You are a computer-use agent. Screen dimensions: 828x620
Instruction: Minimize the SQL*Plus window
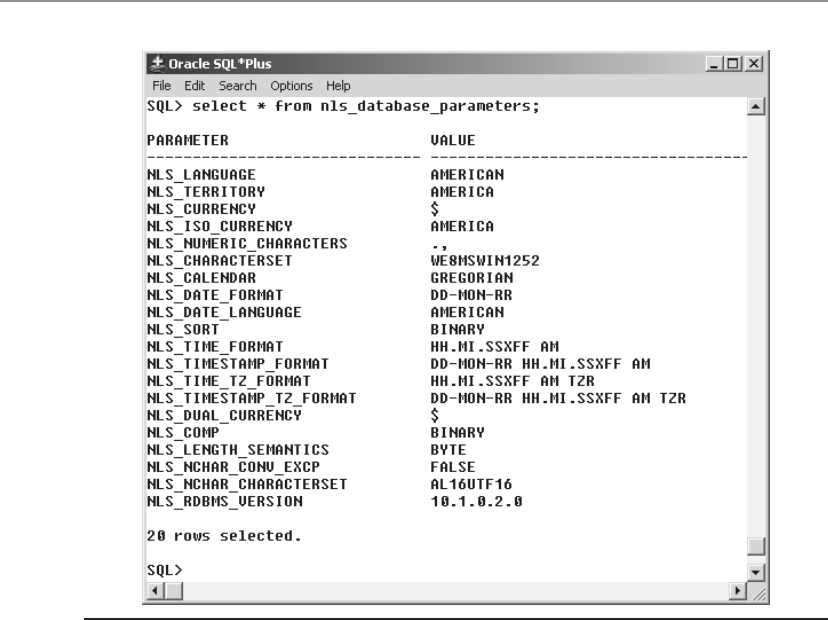click(714, 64)
